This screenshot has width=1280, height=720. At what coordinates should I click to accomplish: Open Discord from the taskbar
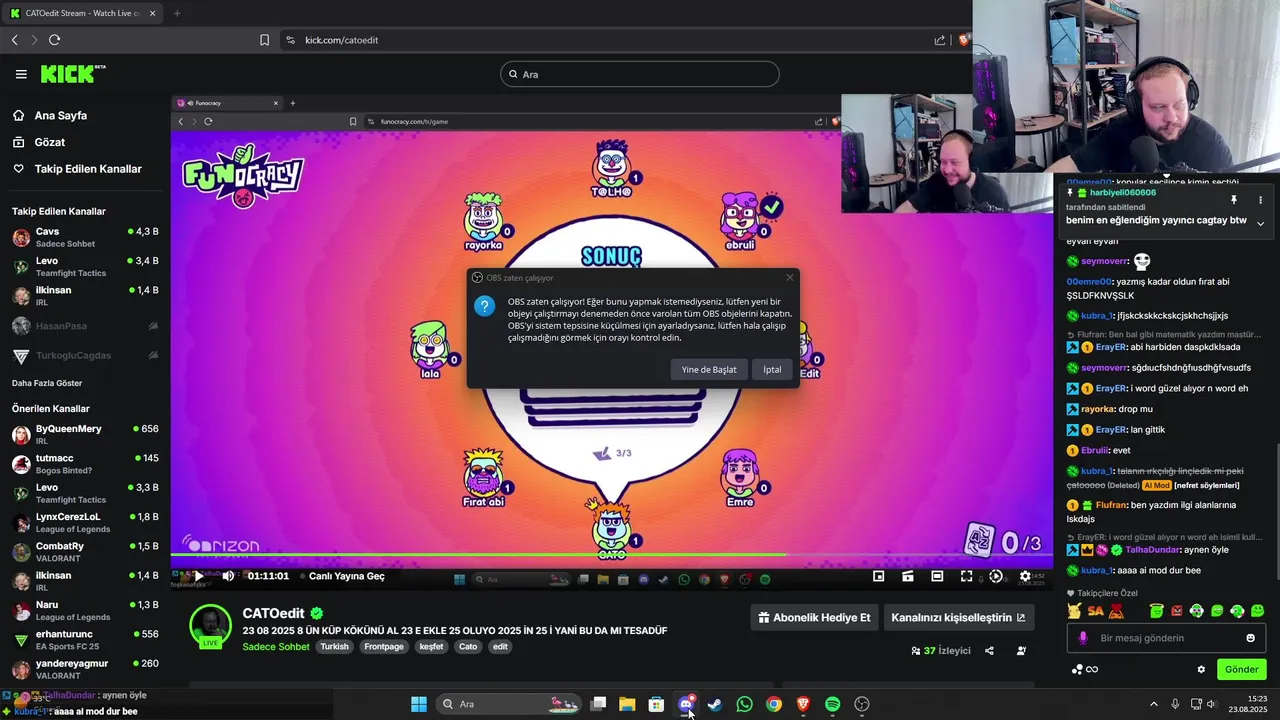tap(686, 704)
